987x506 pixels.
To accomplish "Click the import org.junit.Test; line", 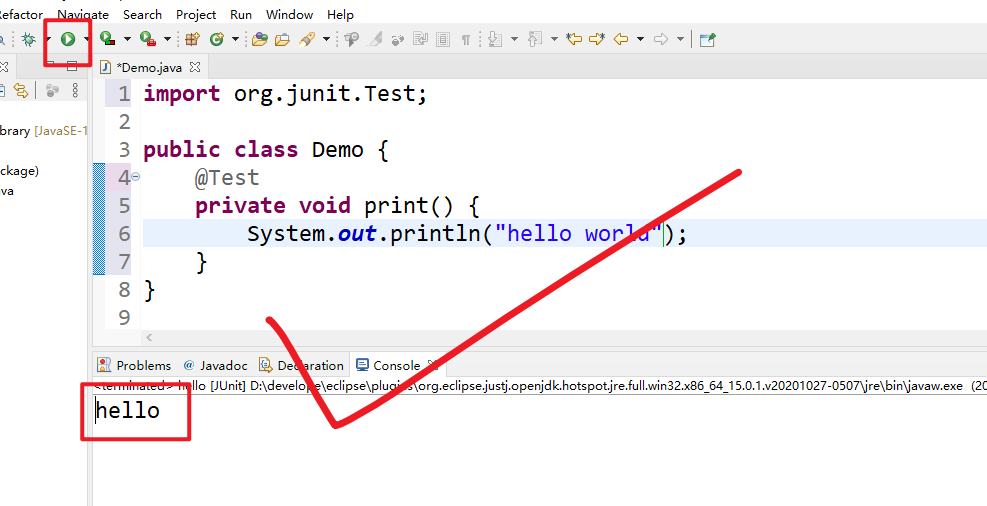I will tap(286, 94).
